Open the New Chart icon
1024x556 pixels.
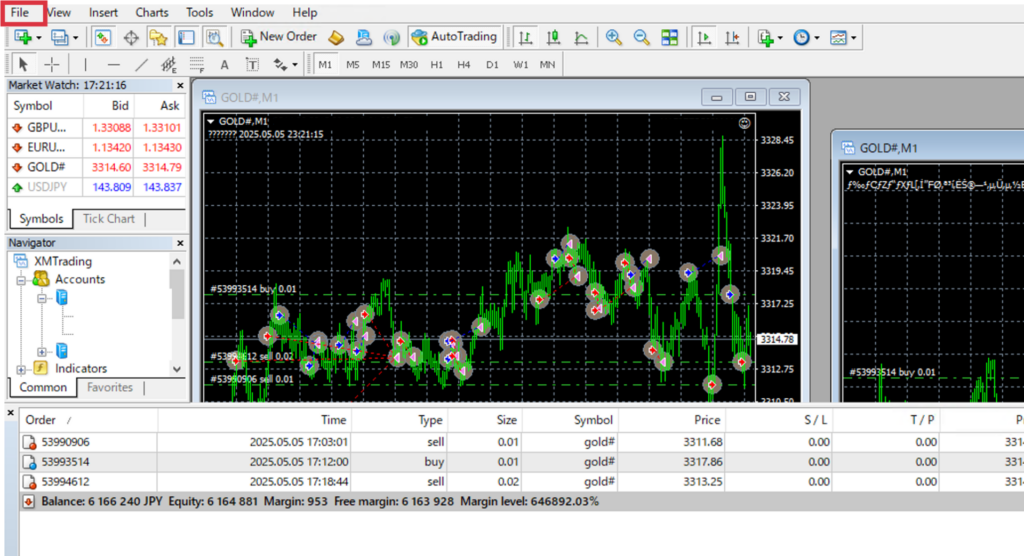point(23,37)
